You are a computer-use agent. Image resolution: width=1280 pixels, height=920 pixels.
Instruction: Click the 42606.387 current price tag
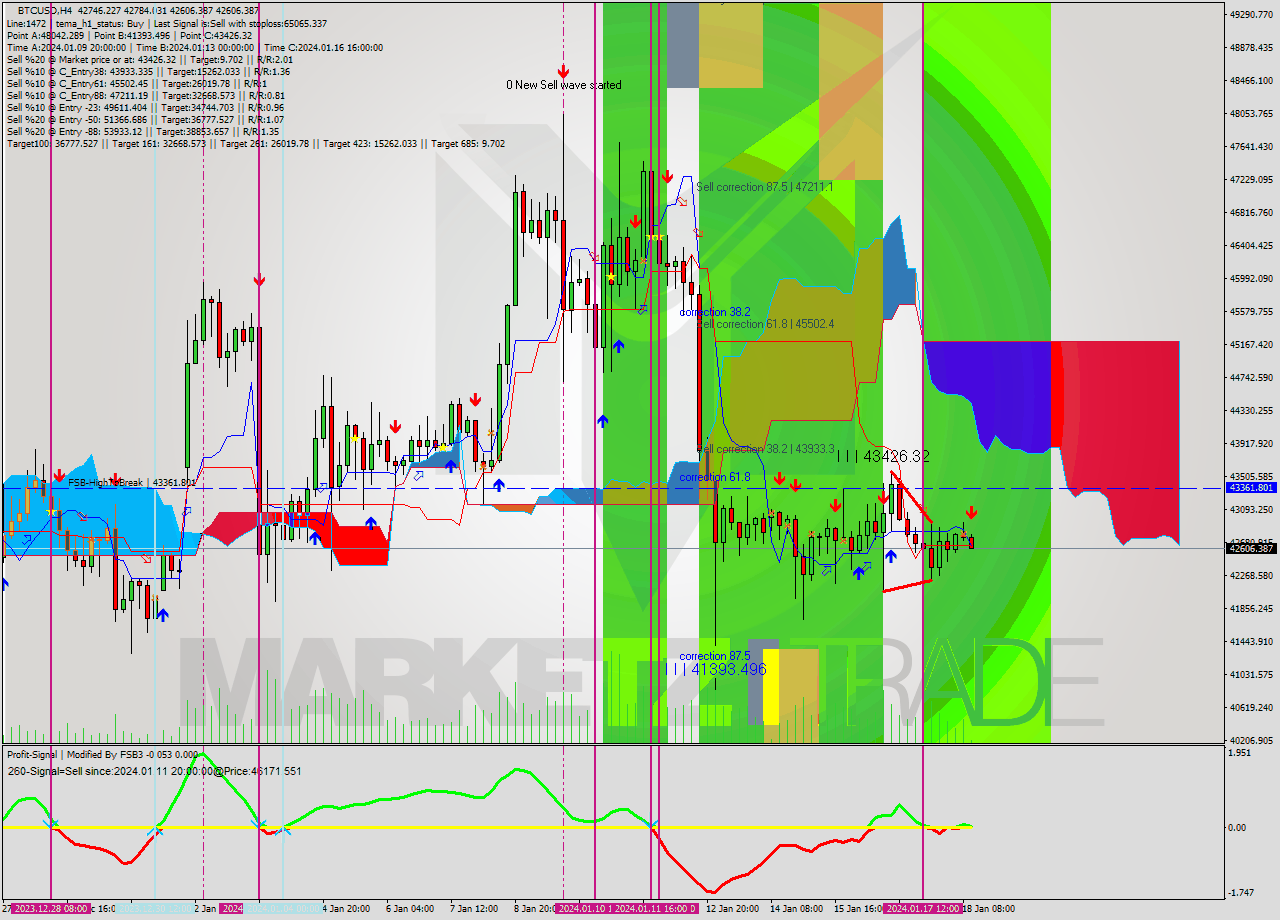(1251, 548)
